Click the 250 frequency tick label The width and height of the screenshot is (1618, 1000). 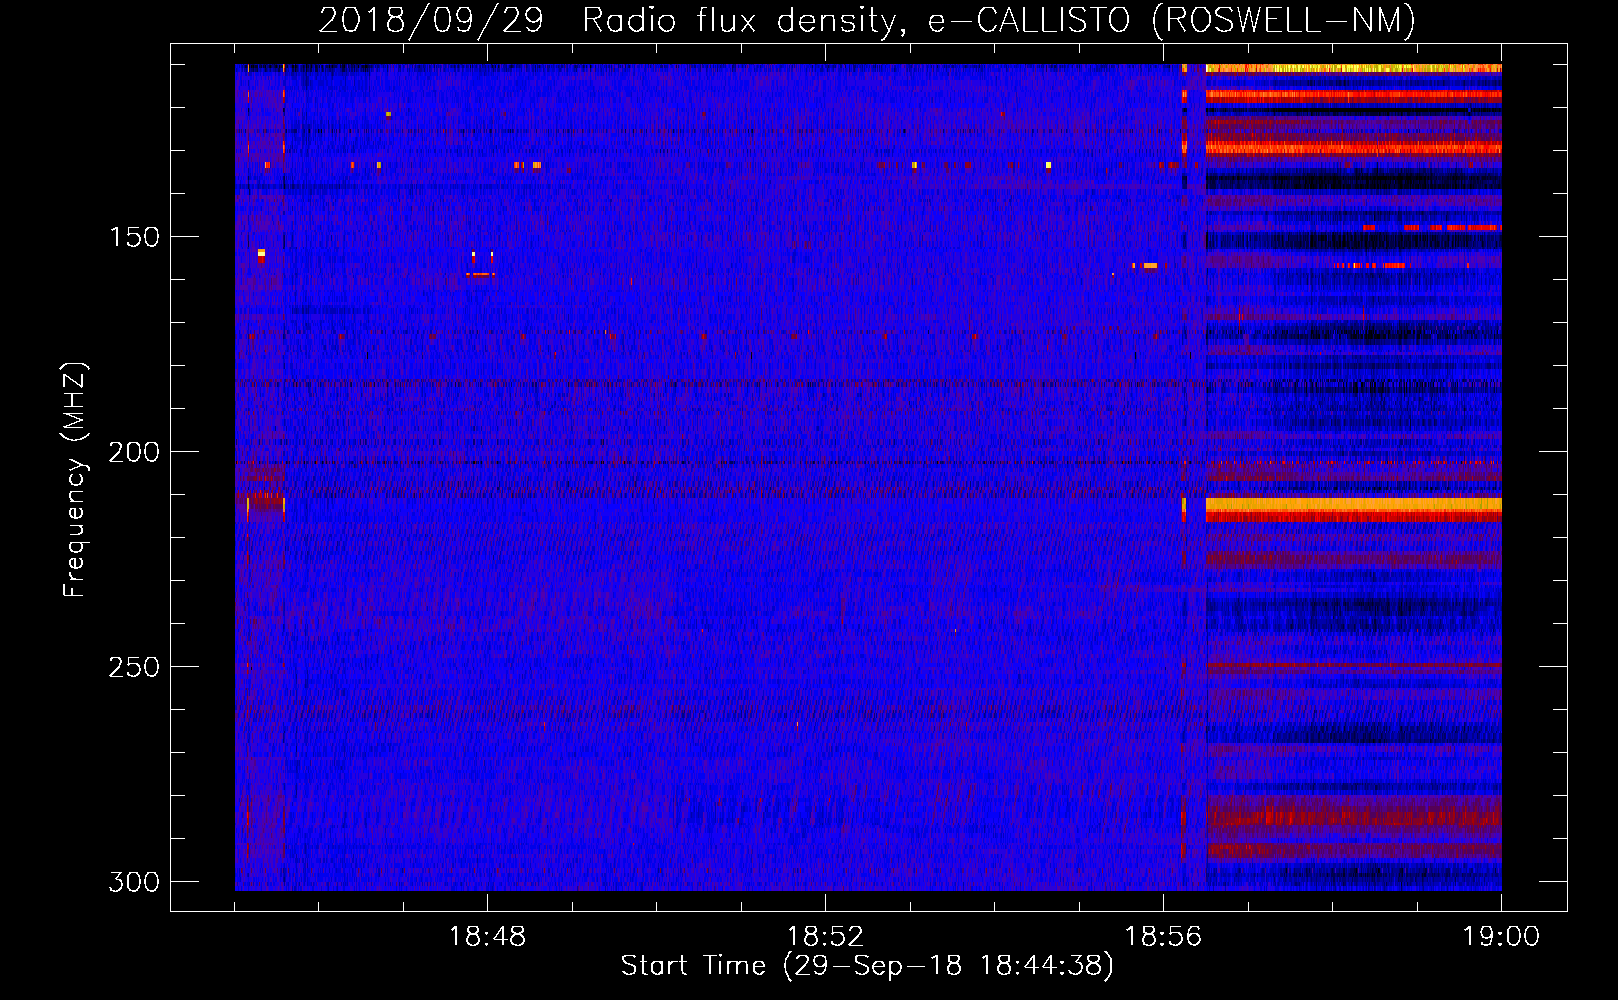pos(133,667)
